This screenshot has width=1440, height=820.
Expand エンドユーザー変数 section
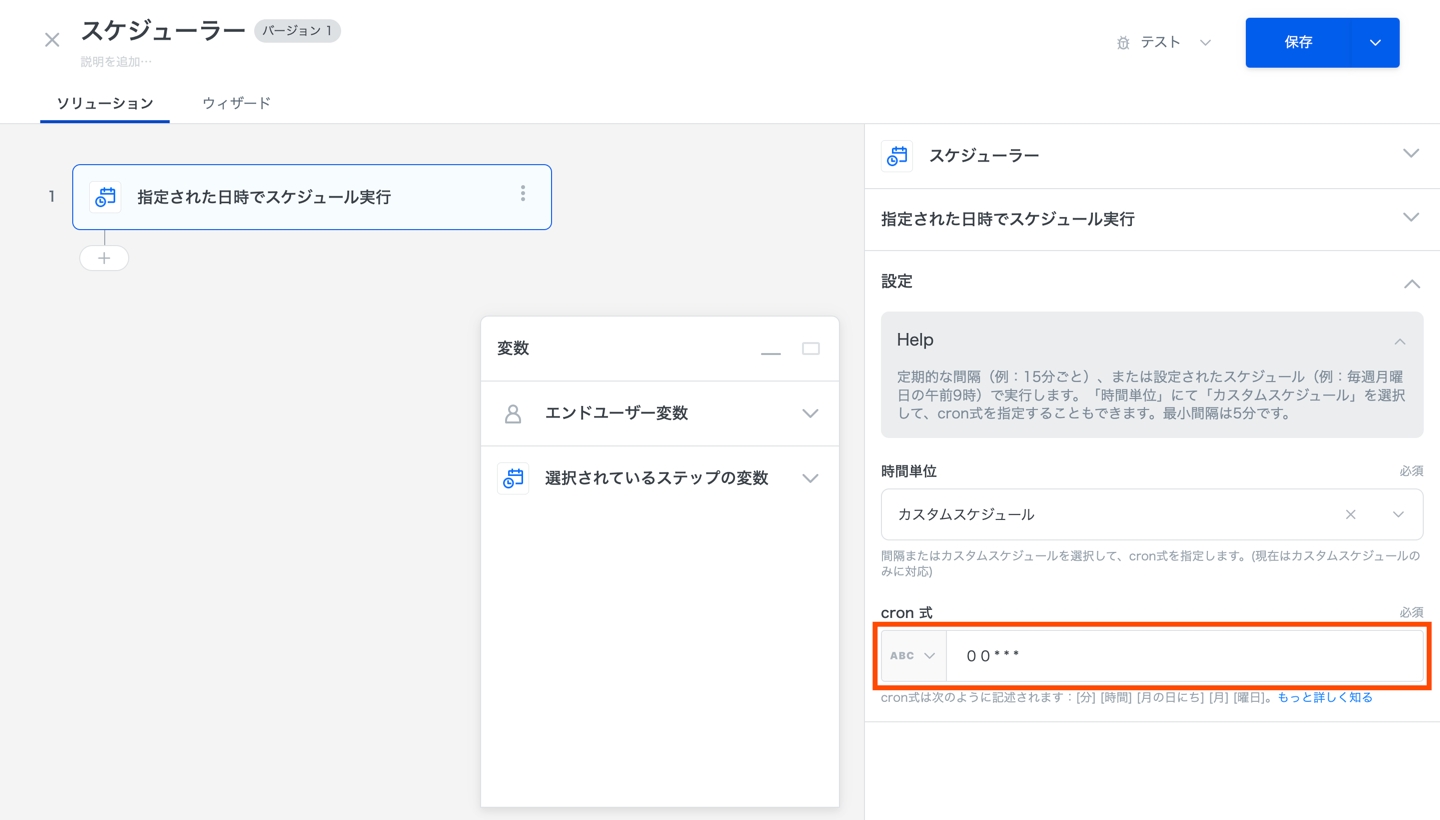[810, 414]
